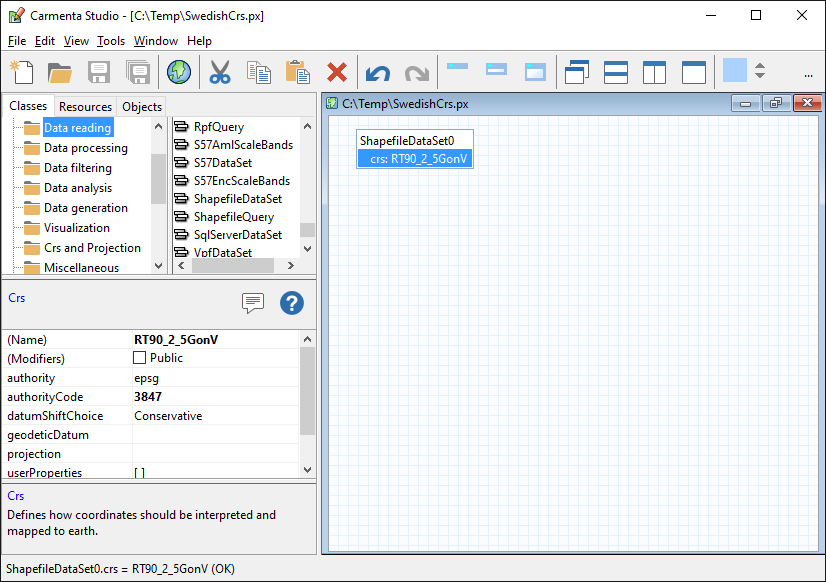
Task: Click the speech bubble comment icon
Action: tap(253, 303)
